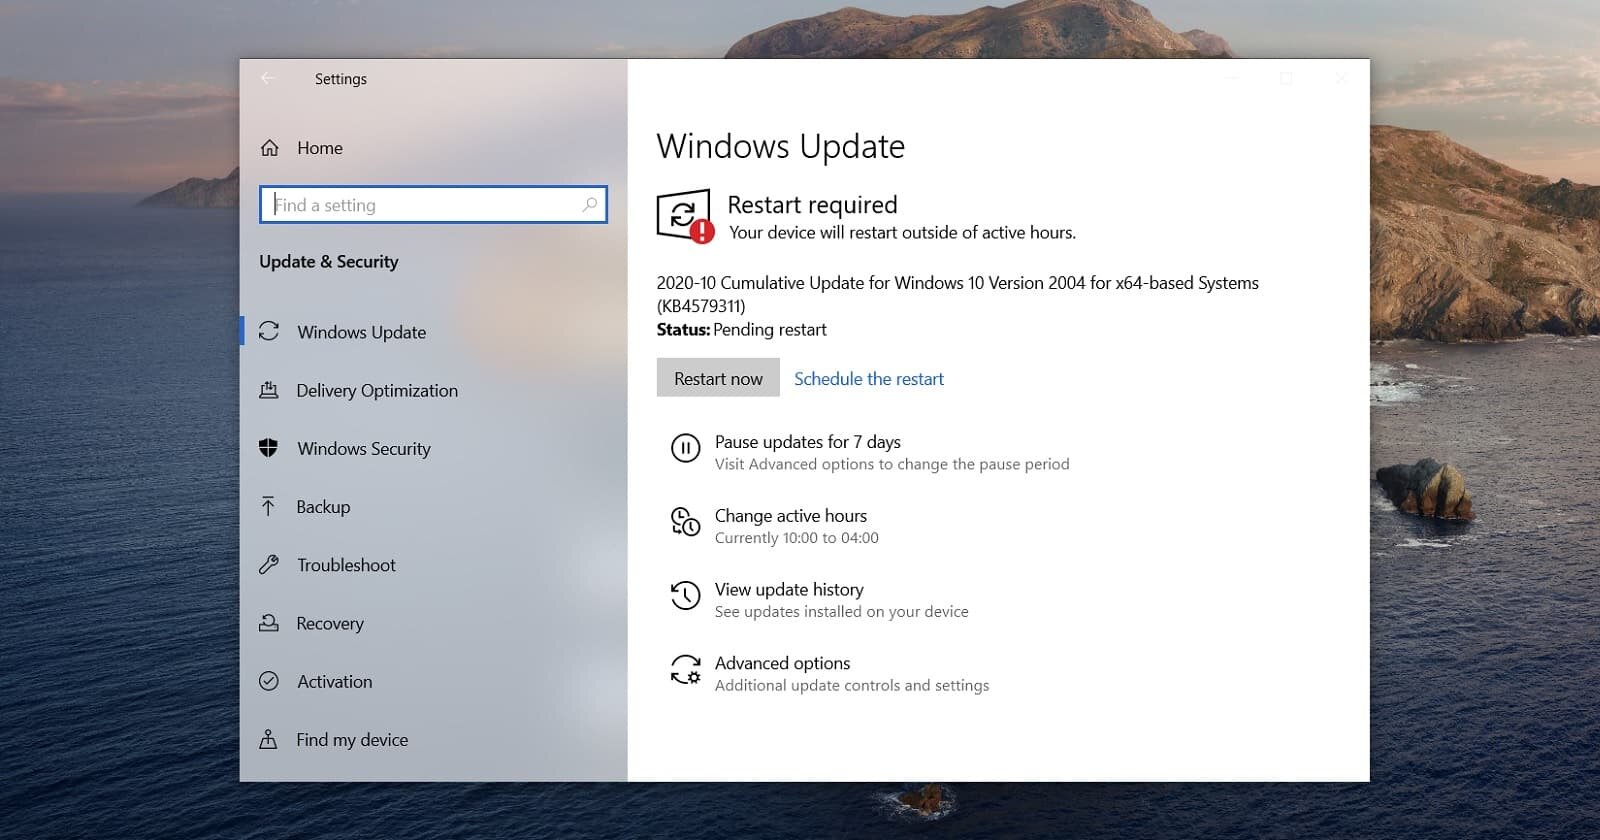Click the Windows Update sync icon in sidebar
The image size is (1600, 840).
pos(269,331)
